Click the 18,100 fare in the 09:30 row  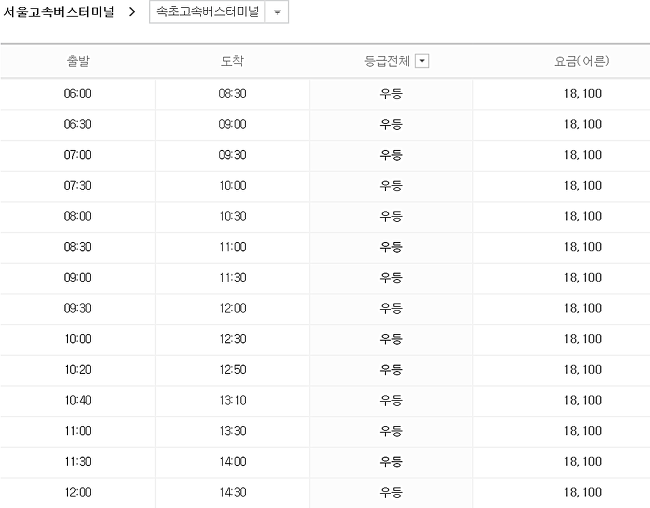582,308
